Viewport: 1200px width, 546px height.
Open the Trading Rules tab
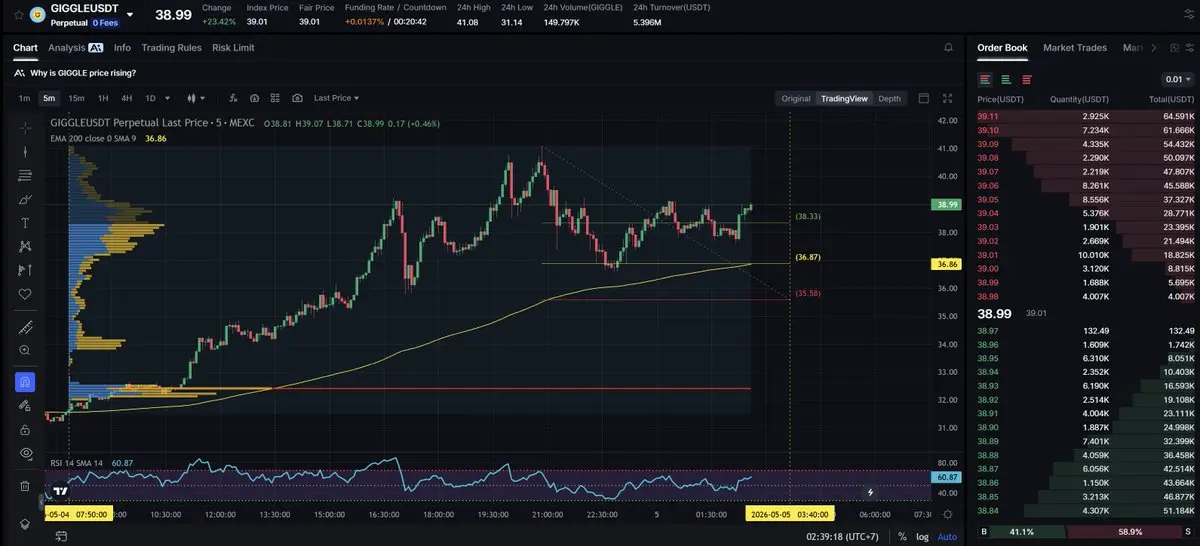171,47
